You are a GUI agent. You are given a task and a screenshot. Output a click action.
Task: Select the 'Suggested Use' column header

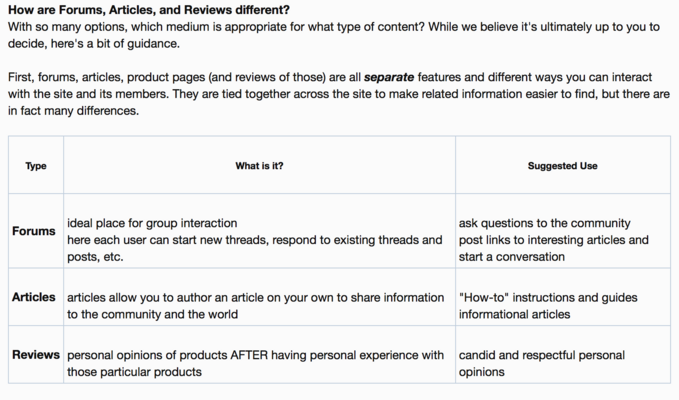(x=563, y=166)
